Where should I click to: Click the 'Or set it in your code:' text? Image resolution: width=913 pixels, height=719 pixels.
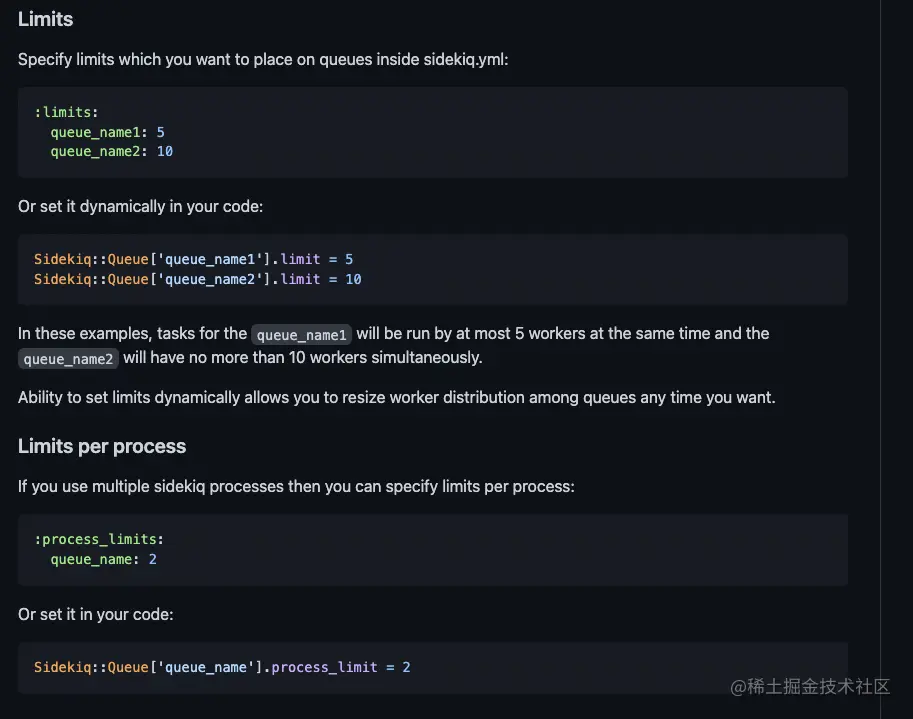coord(95,614)
